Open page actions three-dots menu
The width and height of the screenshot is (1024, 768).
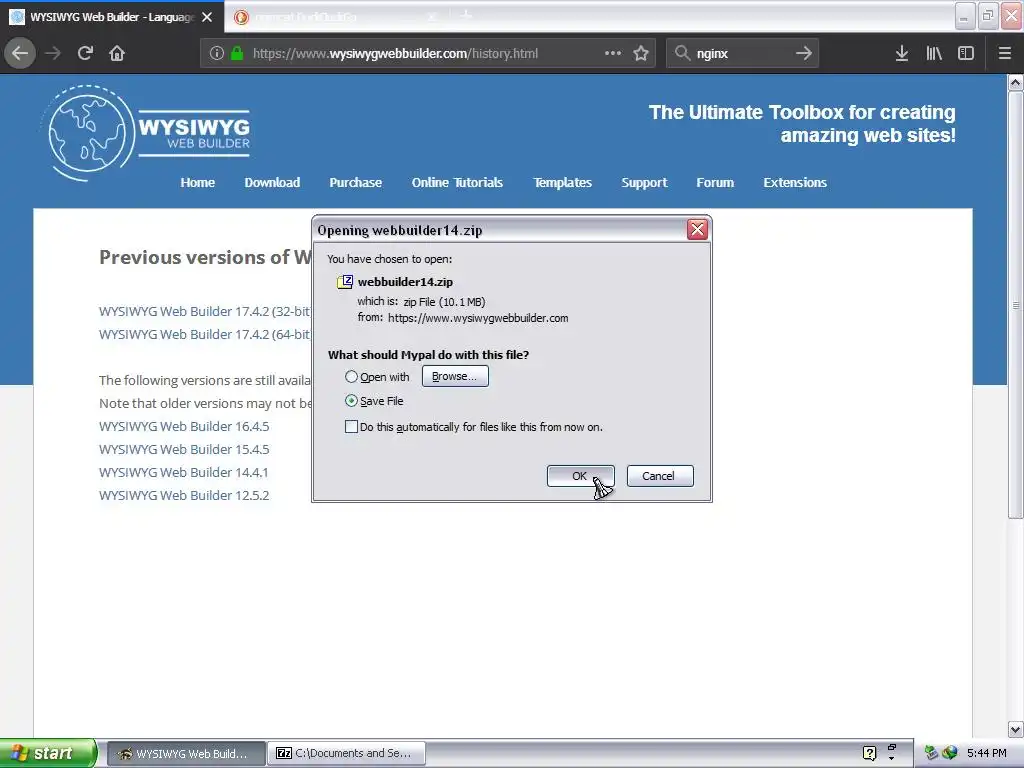point(613,53)
